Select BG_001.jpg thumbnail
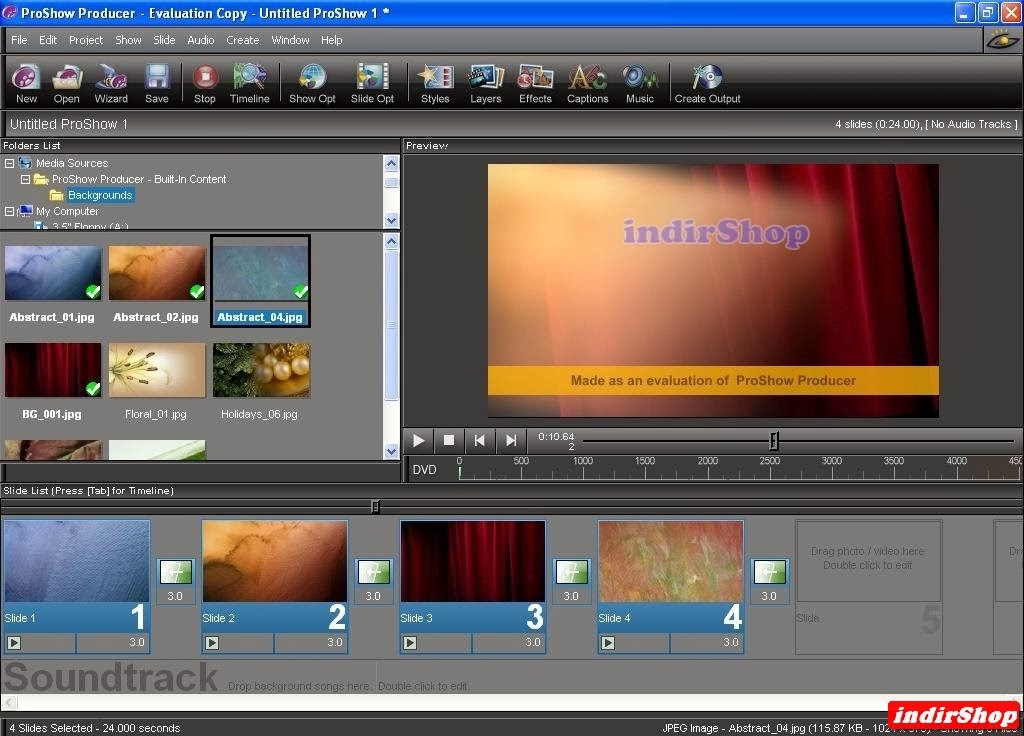The height and width of the screenshot is (736, 1024). click(x=53, y=370)
